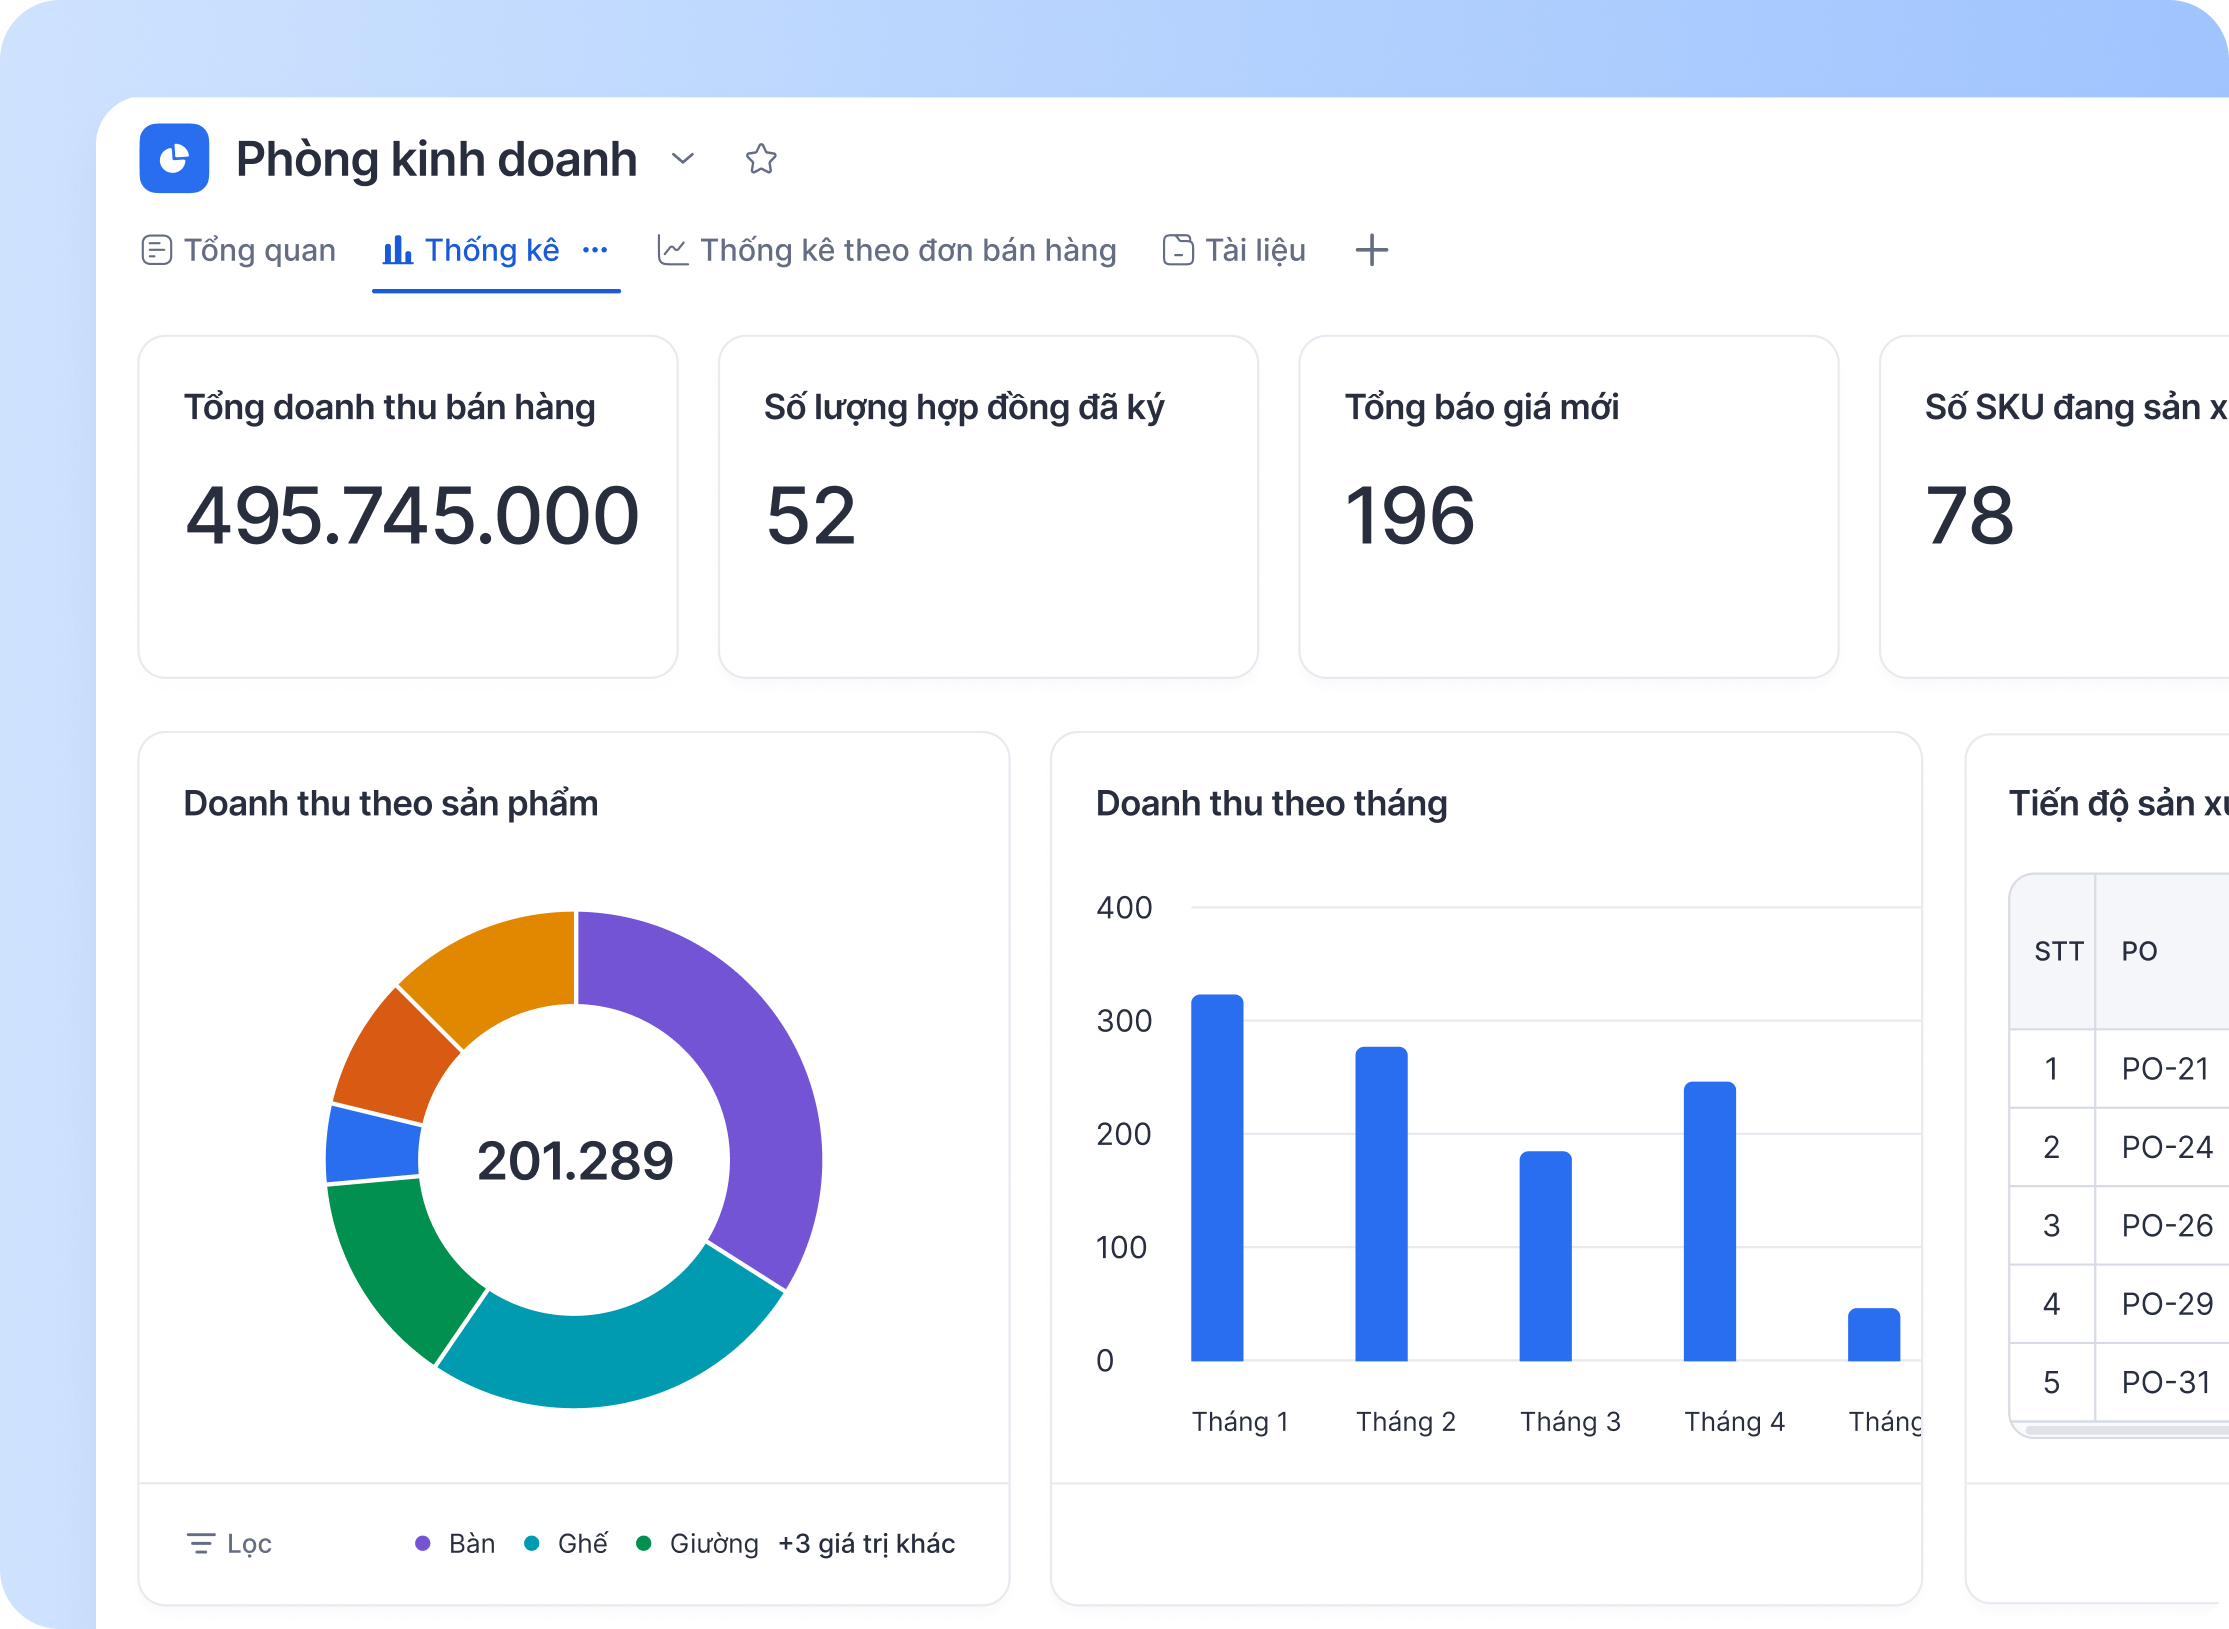Expand the Phòng kinh doanh dropdown chevron
Viewport: 2229px width, 1629px height.
coord(683,158)
